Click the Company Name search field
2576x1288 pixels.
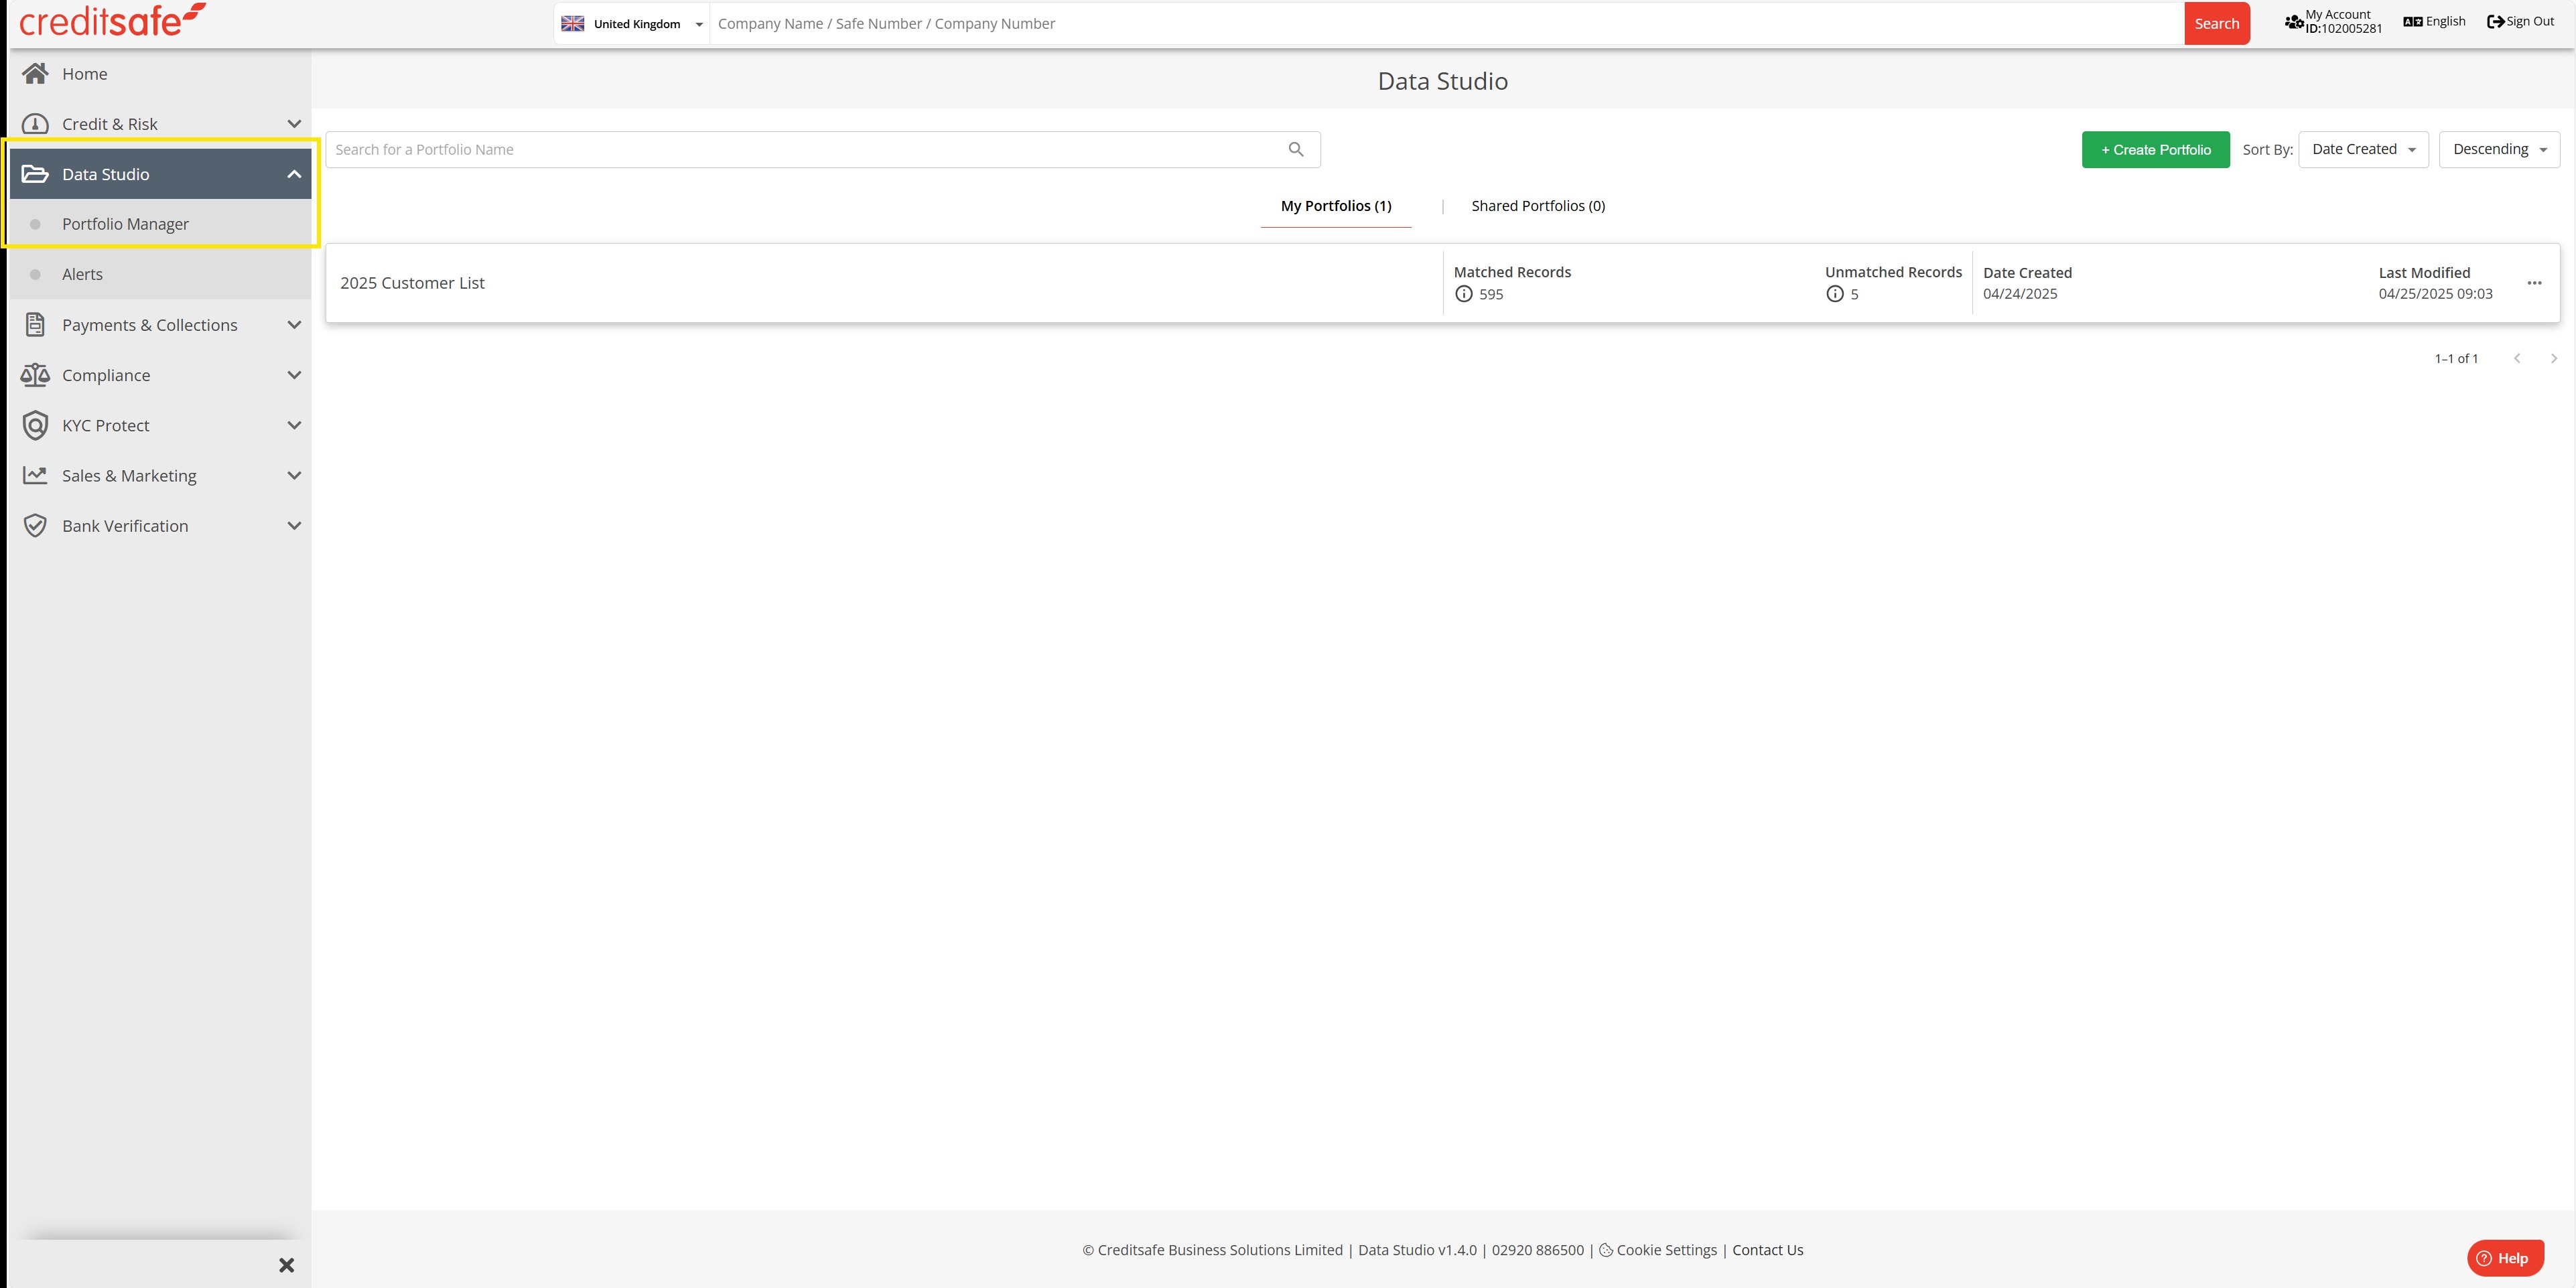click(1440, 24)
